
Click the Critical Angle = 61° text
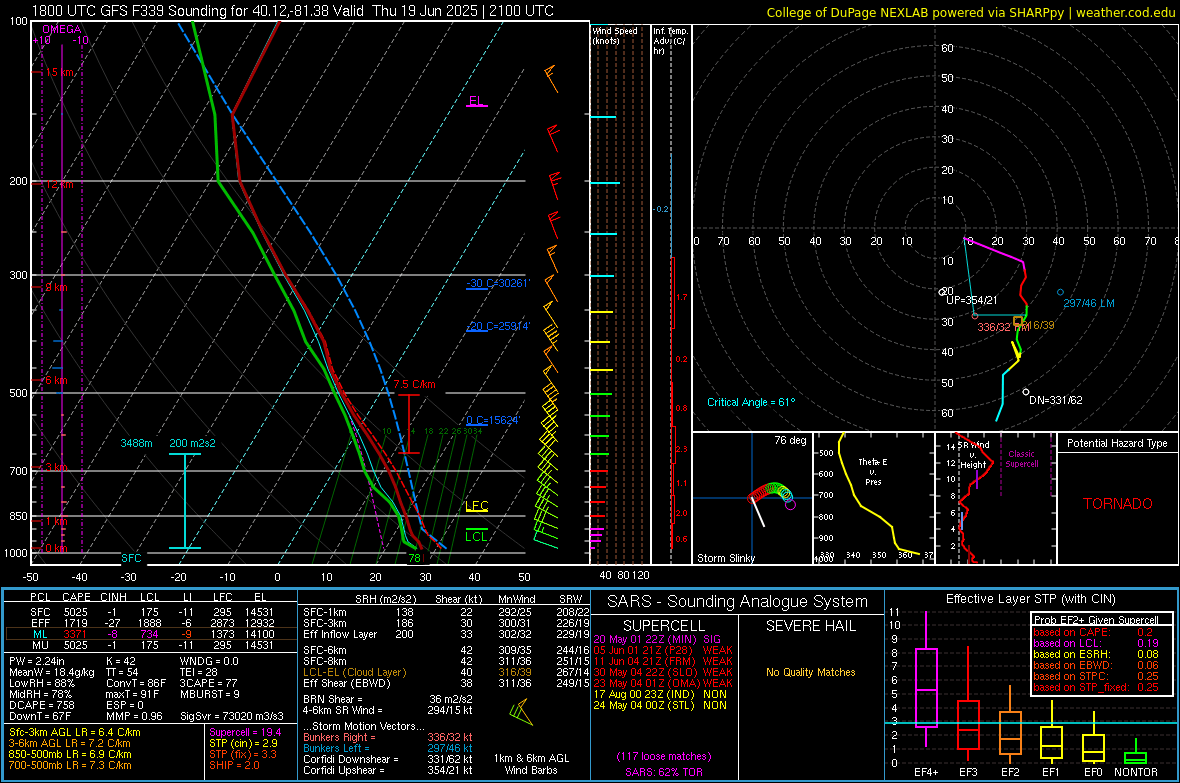(x=751, y=402)
